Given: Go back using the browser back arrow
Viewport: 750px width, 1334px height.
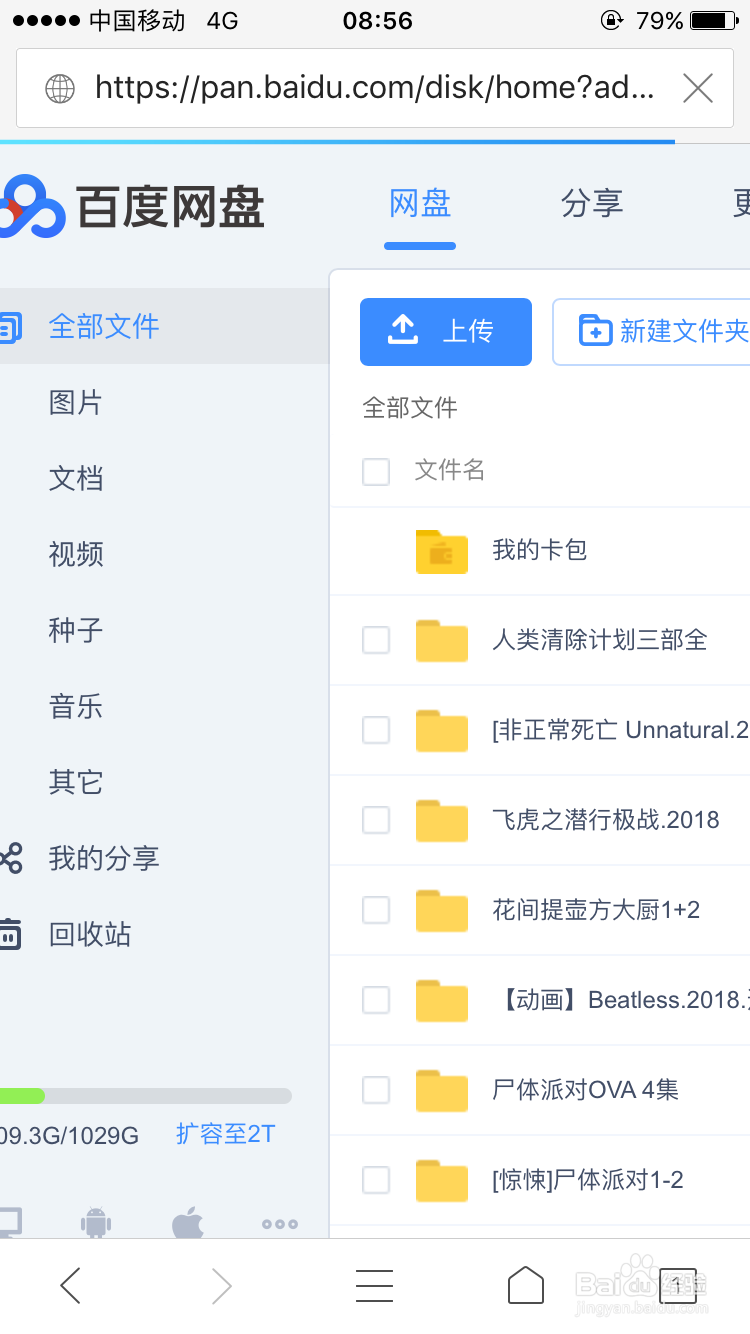Looking at the screenshot, I should click(70, 1285).
